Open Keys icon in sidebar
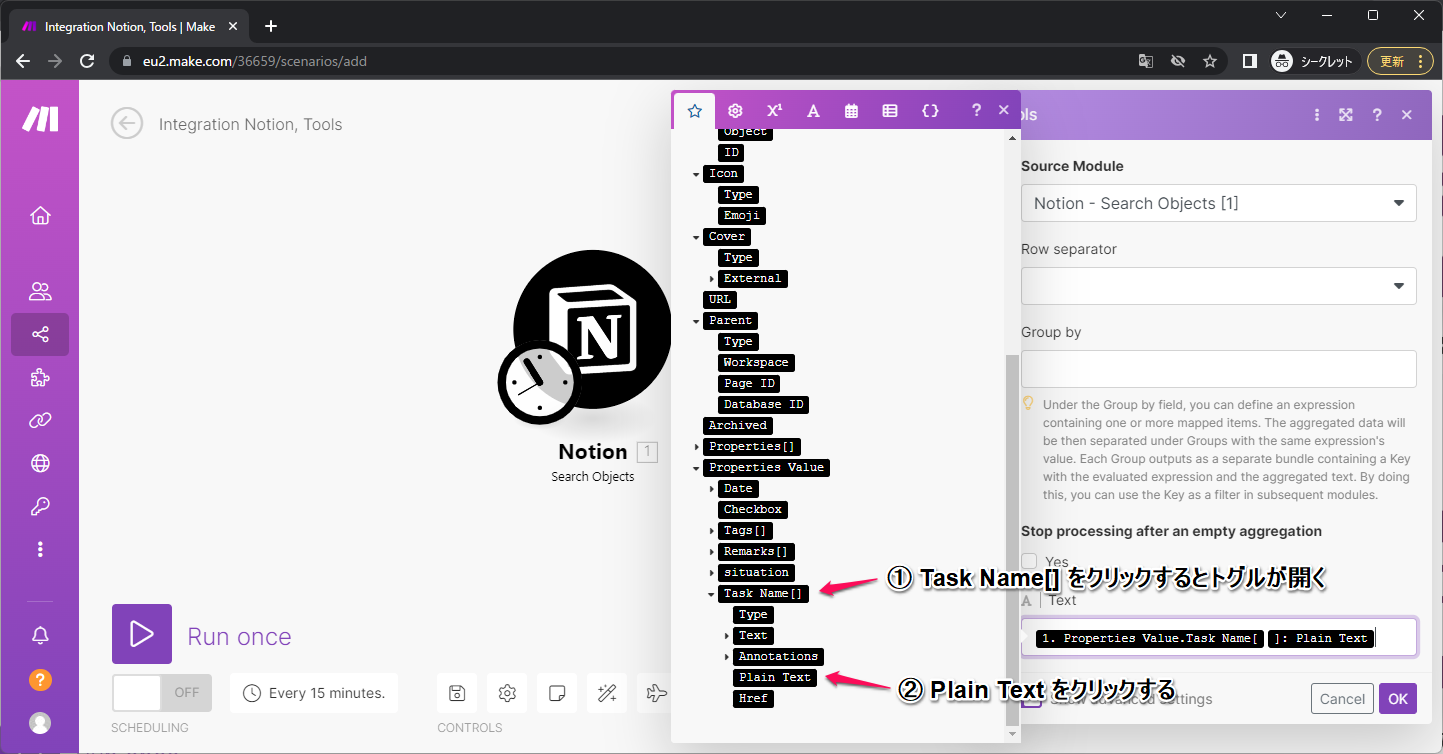 [40, 506]
